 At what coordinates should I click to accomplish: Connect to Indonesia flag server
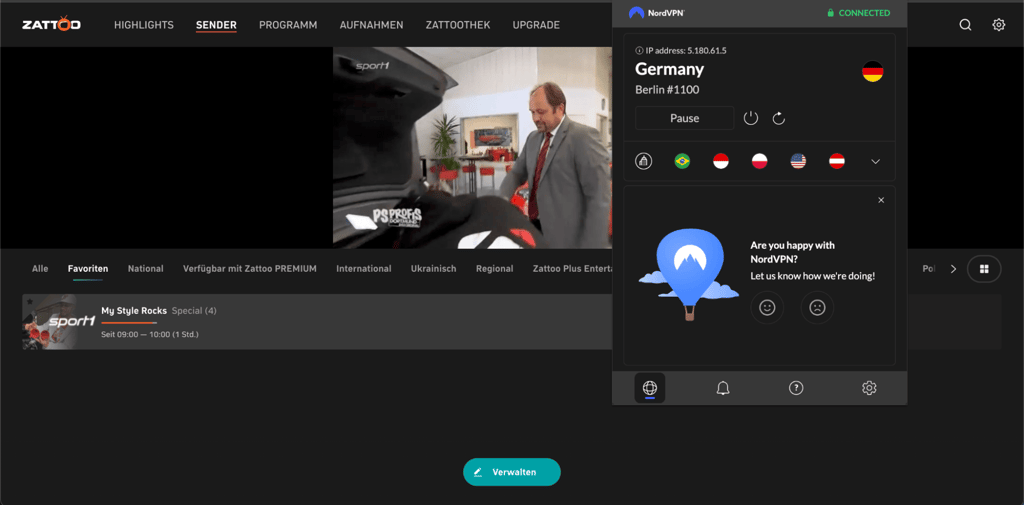721,161
